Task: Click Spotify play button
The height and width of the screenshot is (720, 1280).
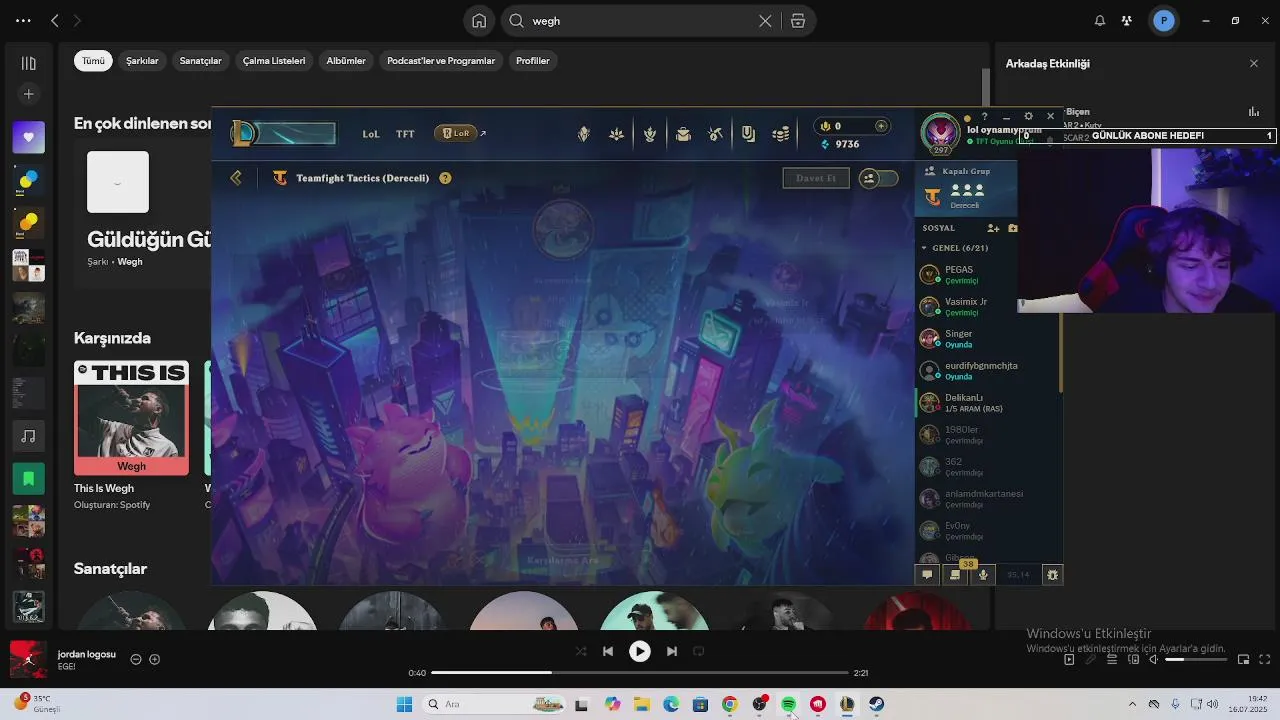Action: (639, 651)
